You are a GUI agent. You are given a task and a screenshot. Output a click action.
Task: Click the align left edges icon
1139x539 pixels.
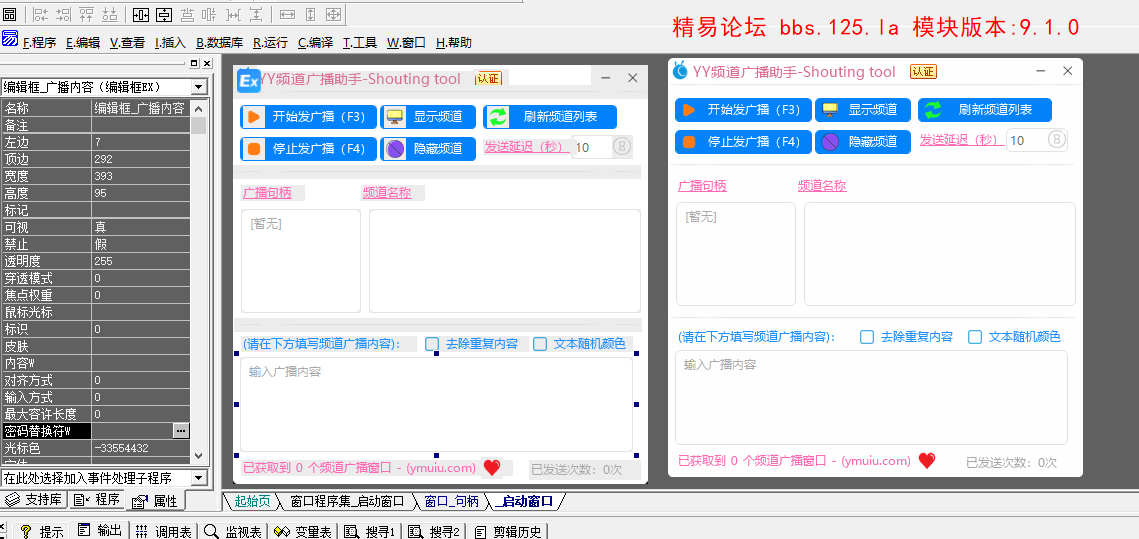click(x=41, y=14)
